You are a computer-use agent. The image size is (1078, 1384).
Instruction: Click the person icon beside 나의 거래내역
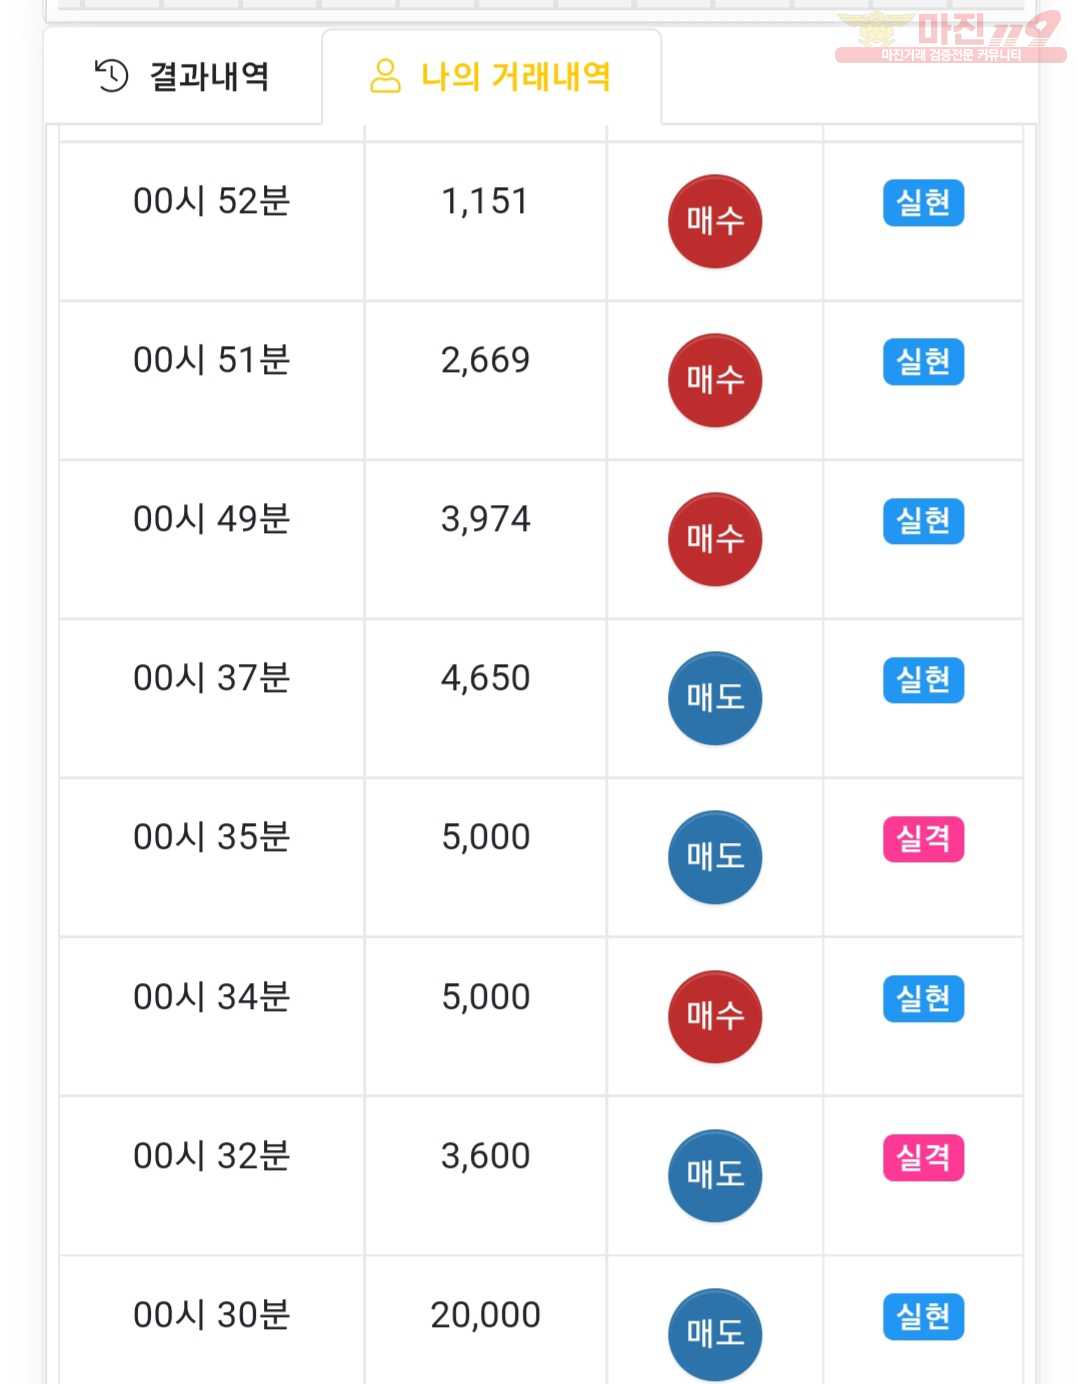pyautogui.click(x=385, y=75)
